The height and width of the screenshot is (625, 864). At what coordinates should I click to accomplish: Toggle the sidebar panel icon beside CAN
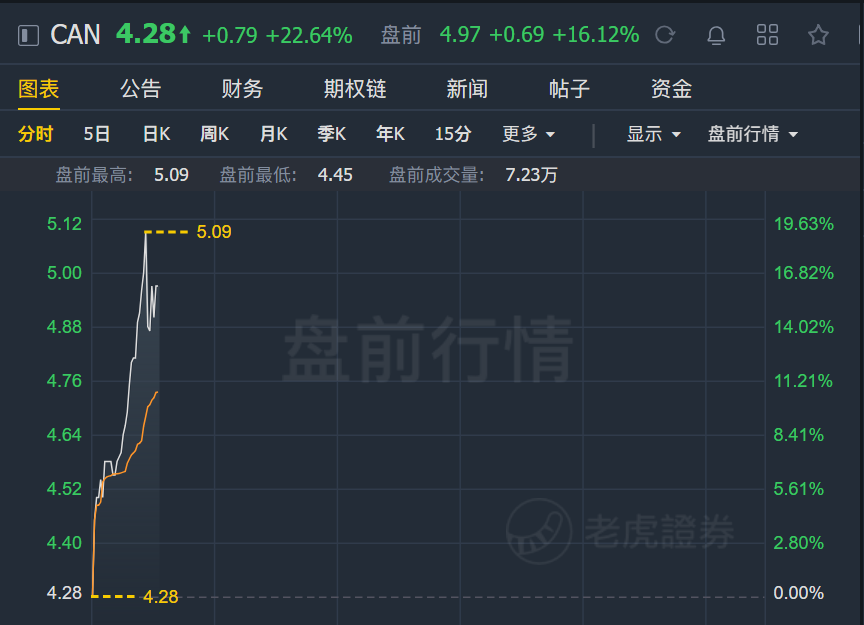pos(28,36)
